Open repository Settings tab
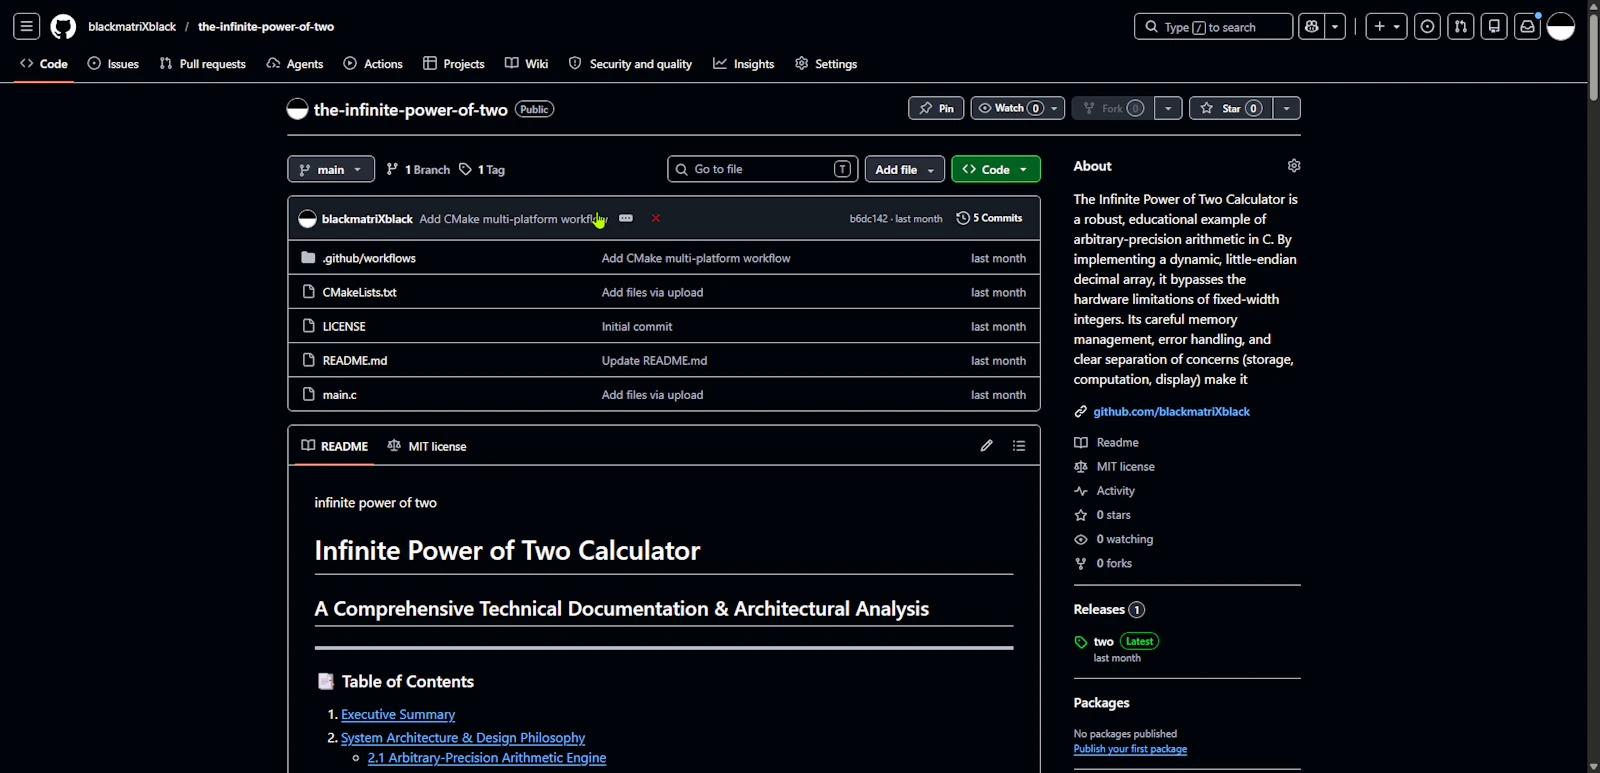1600x773 pixels. click(826, 64)
